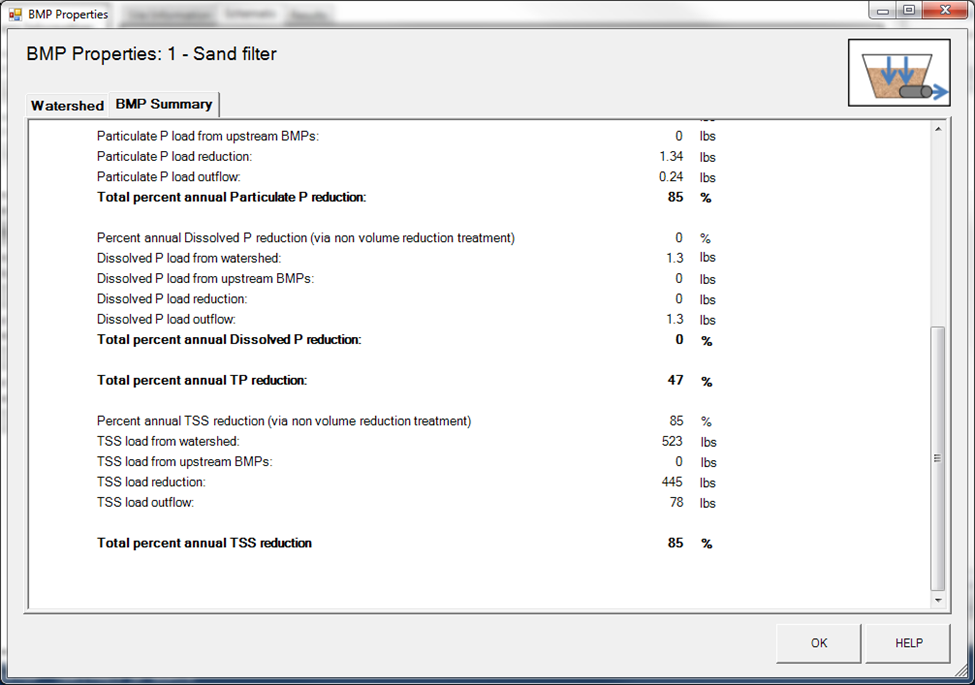
Task: Select the Total percent annual TSS reduction row
Action: click(204, 543)
